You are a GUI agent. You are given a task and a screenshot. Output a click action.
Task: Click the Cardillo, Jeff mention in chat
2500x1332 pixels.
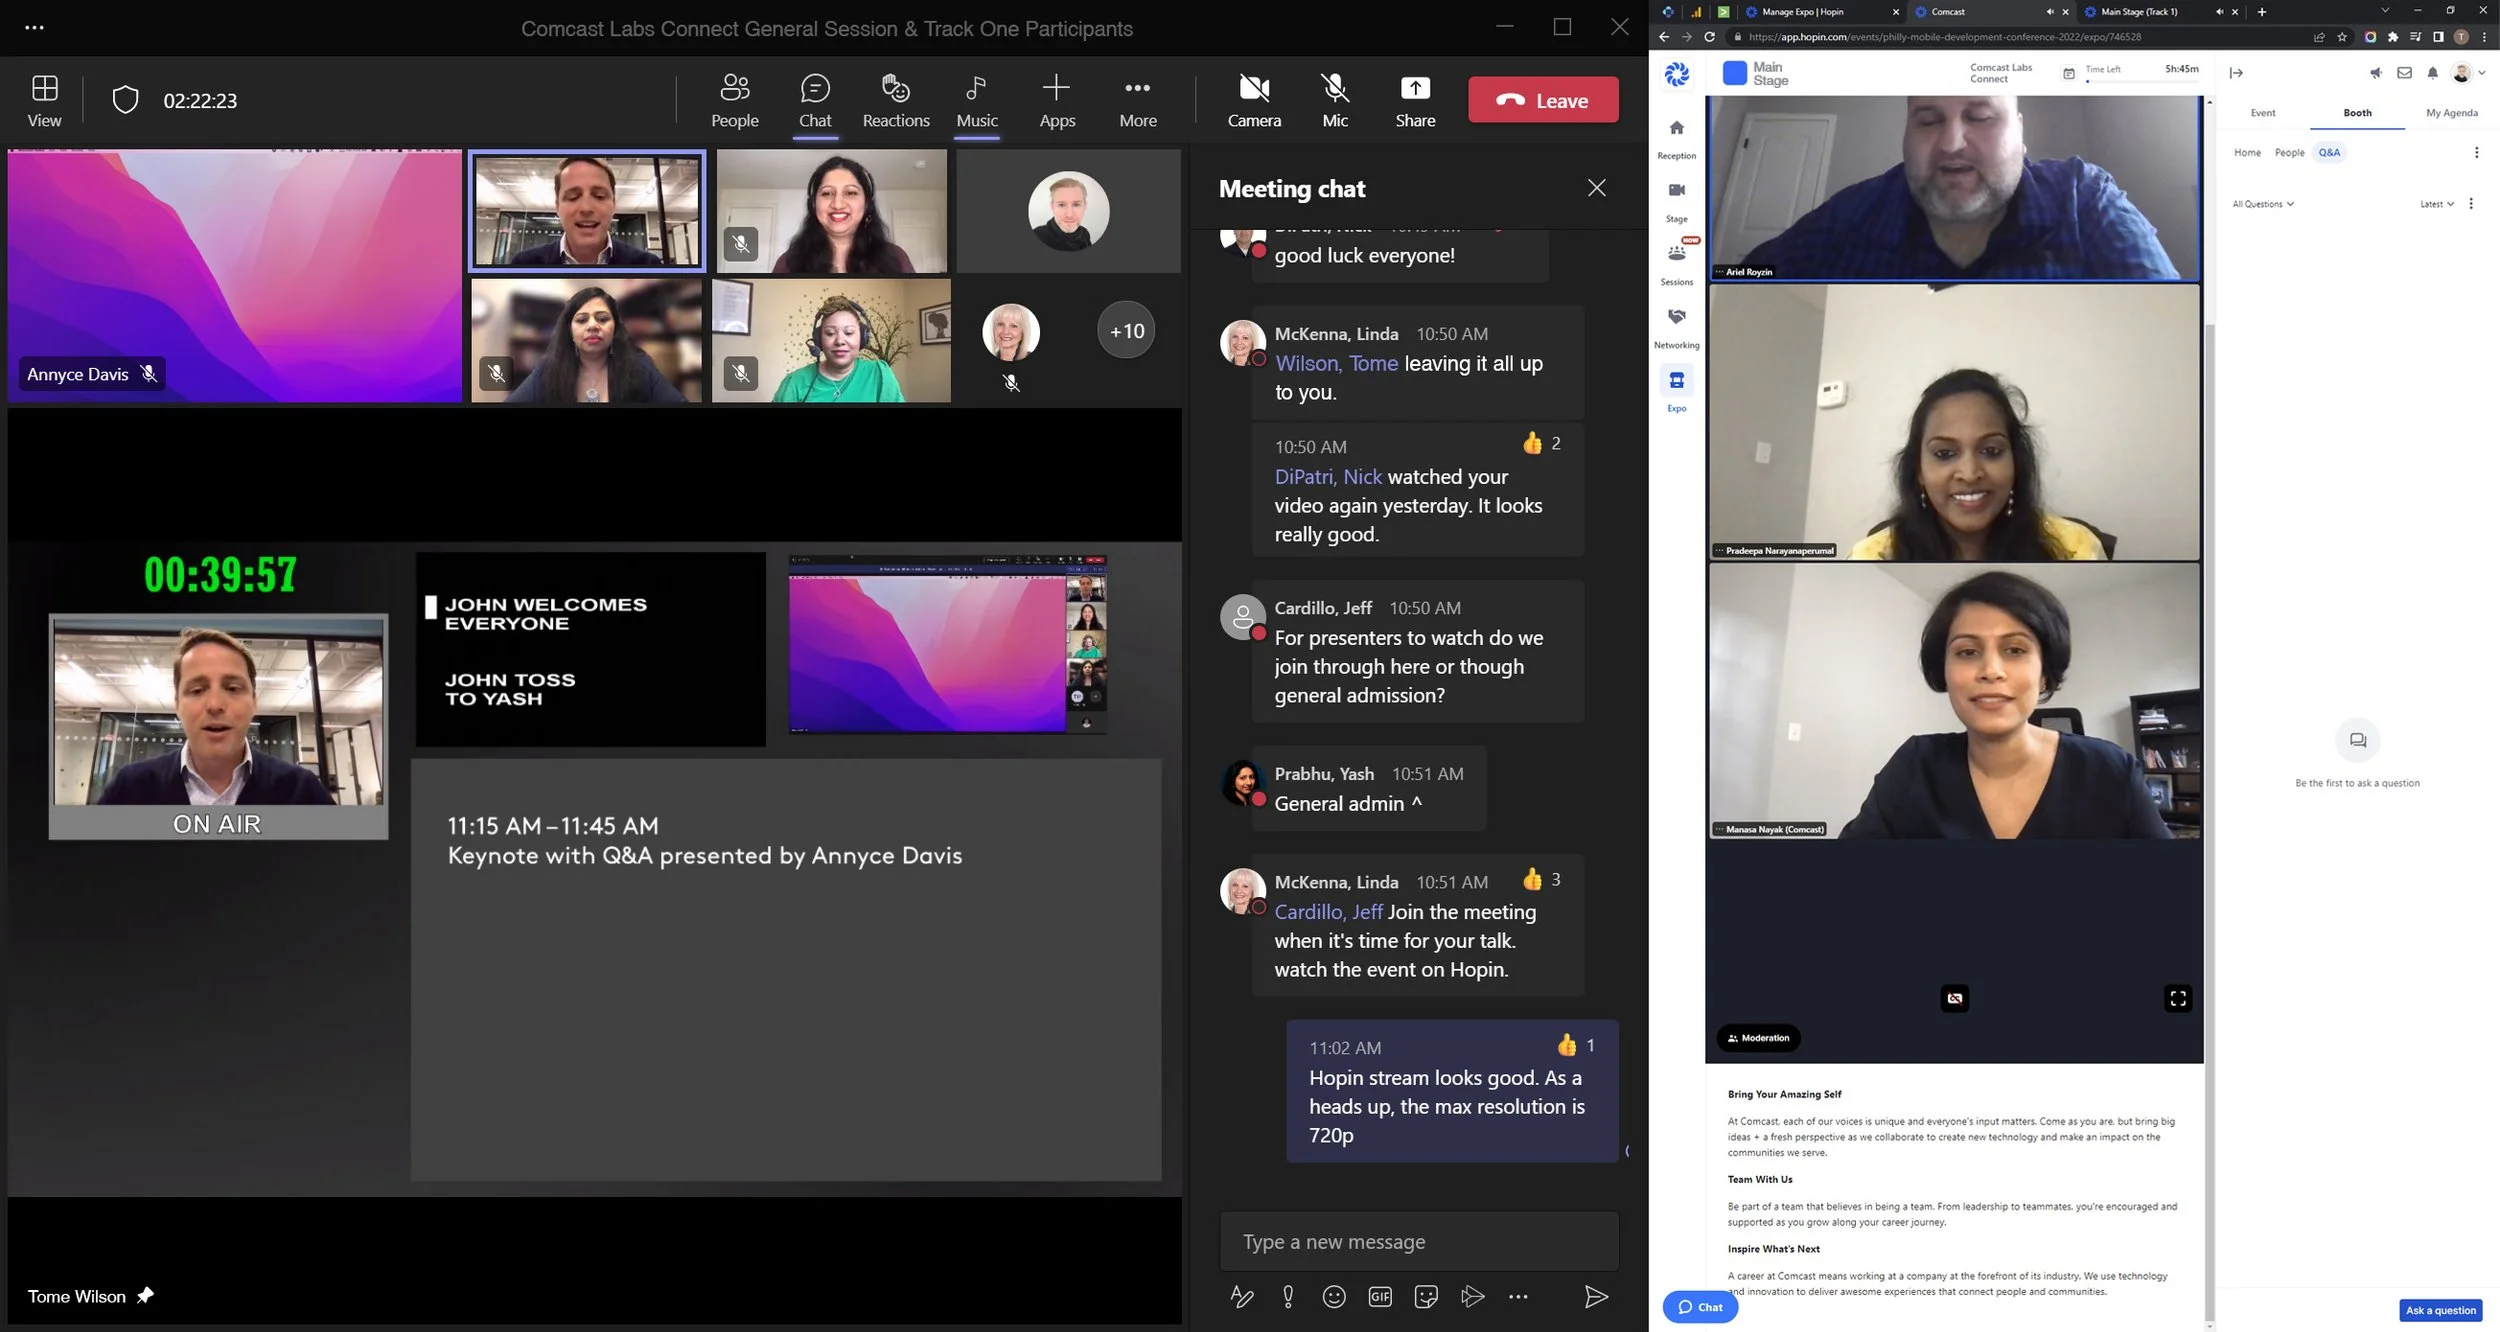pyautogui.click(x=1328, y=912)
